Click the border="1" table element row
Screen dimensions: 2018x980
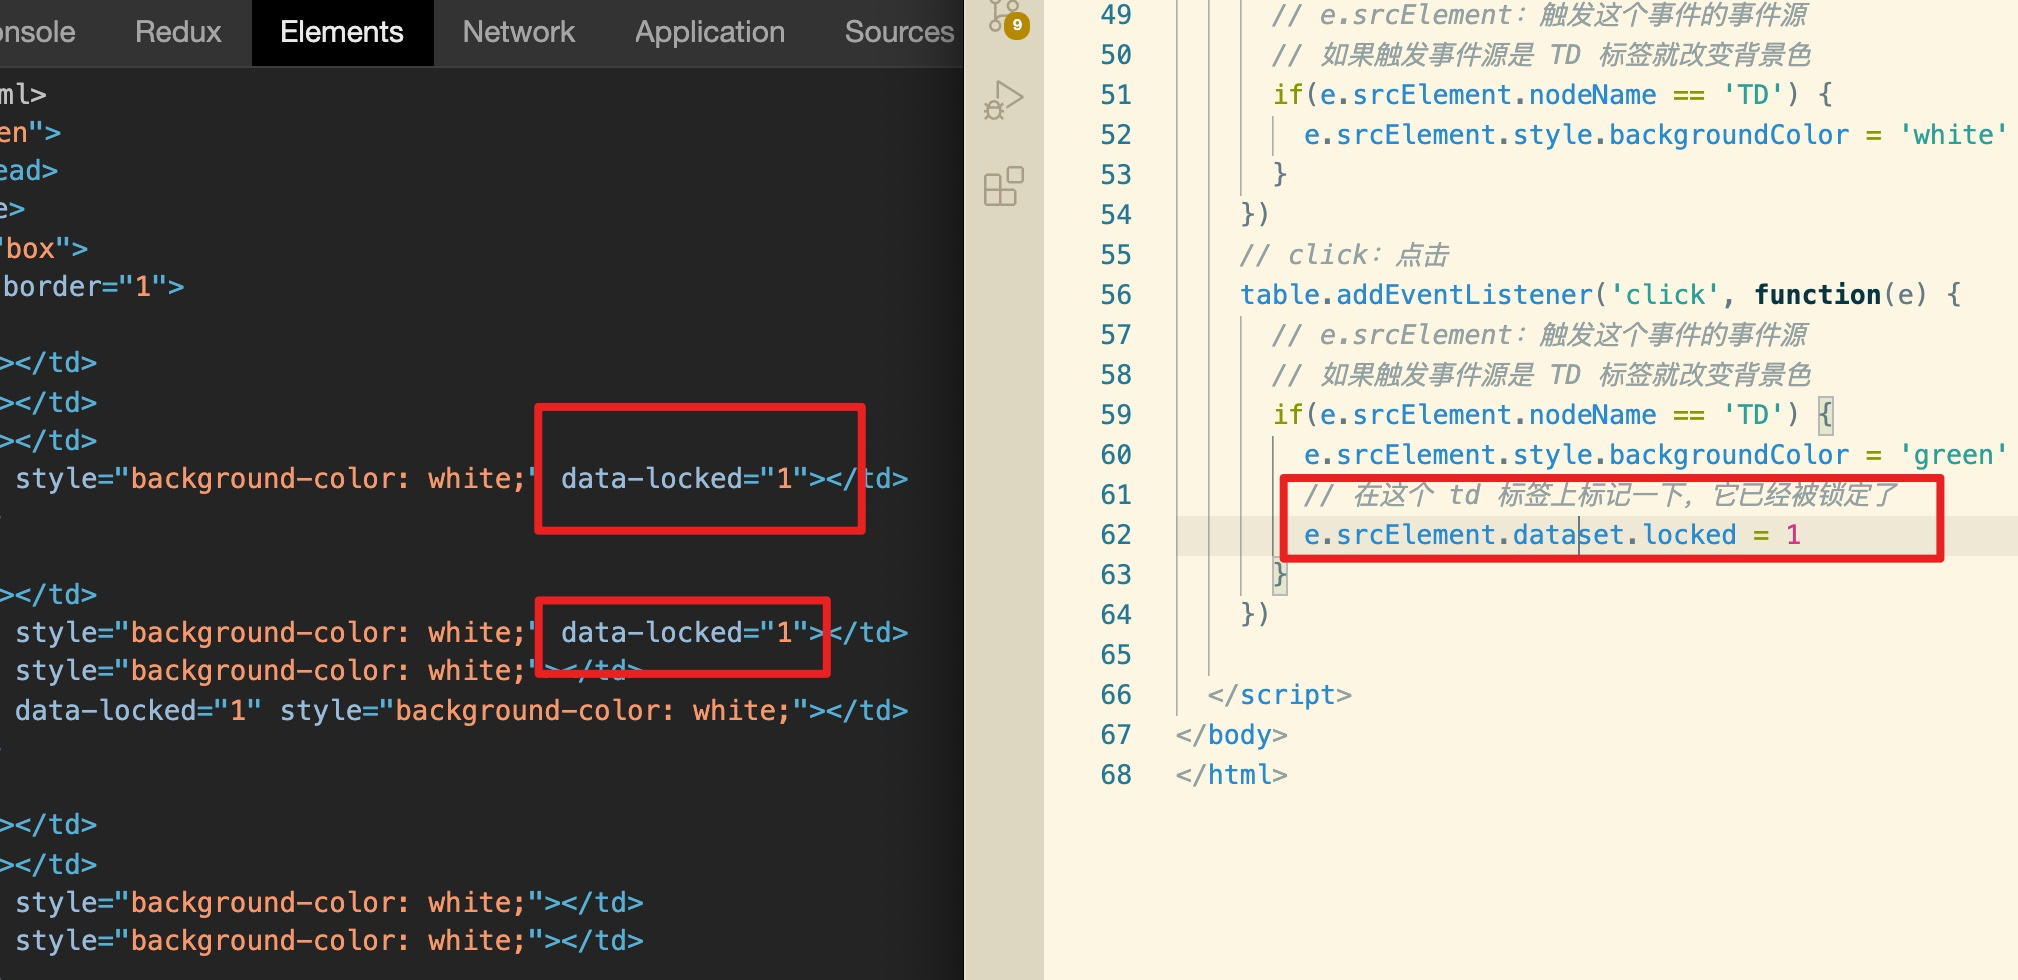click(x=93, y=287)
